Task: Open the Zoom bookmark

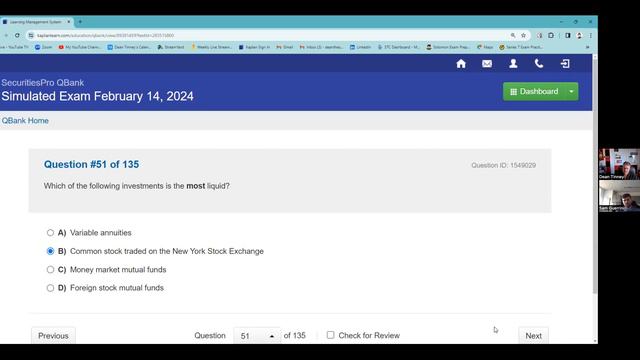Action: click(44, 47)
